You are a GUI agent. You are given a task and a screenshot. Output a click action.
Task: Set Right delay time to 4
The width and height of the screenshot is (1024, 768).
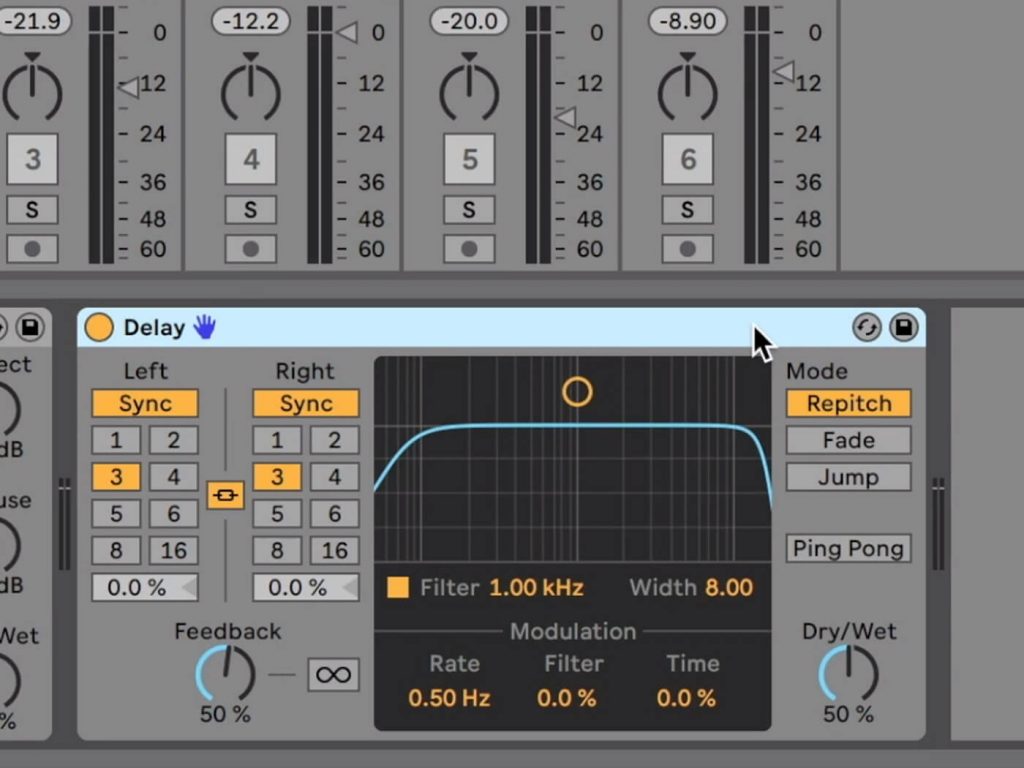(334, 477)
